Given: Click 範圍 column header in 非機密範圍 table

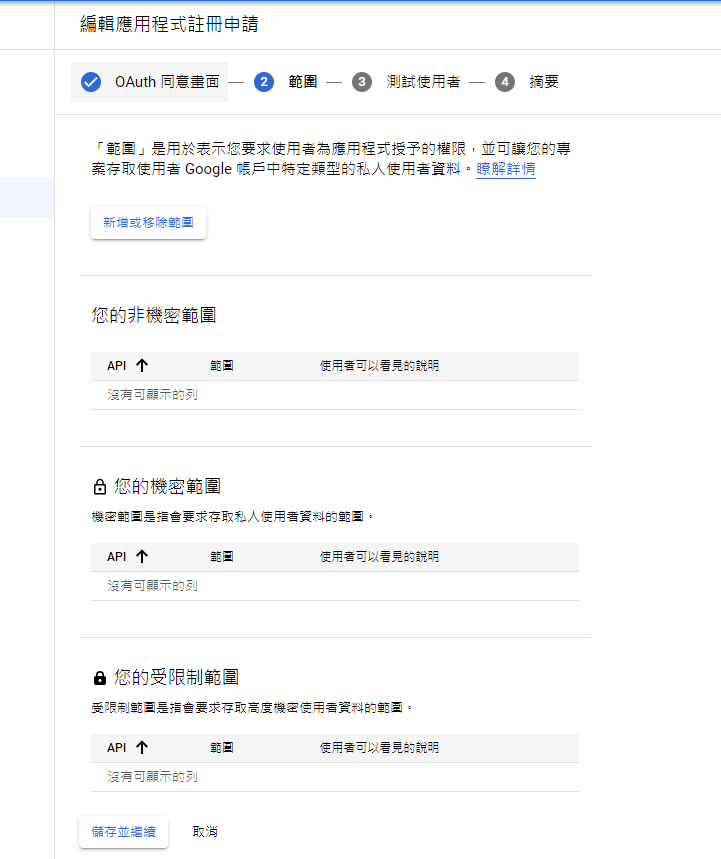Looking at the screenshot, I should point(222,365).
